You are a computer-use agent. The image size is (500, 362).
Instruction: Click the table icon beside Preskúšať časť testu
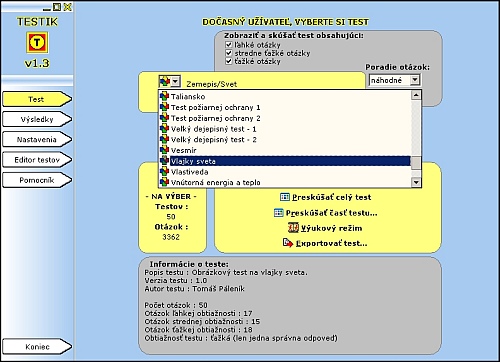point(278,212)
